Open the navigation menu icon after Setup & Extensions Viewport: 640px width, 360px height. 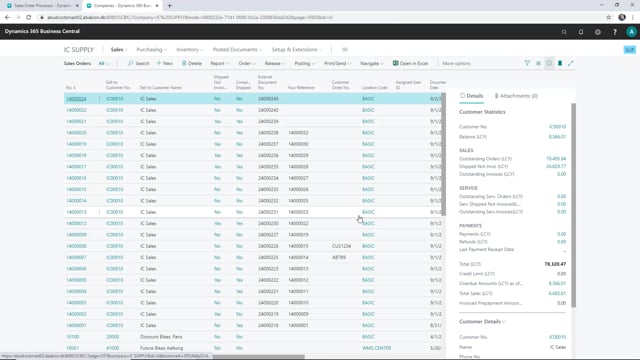[x=345, y=49]
